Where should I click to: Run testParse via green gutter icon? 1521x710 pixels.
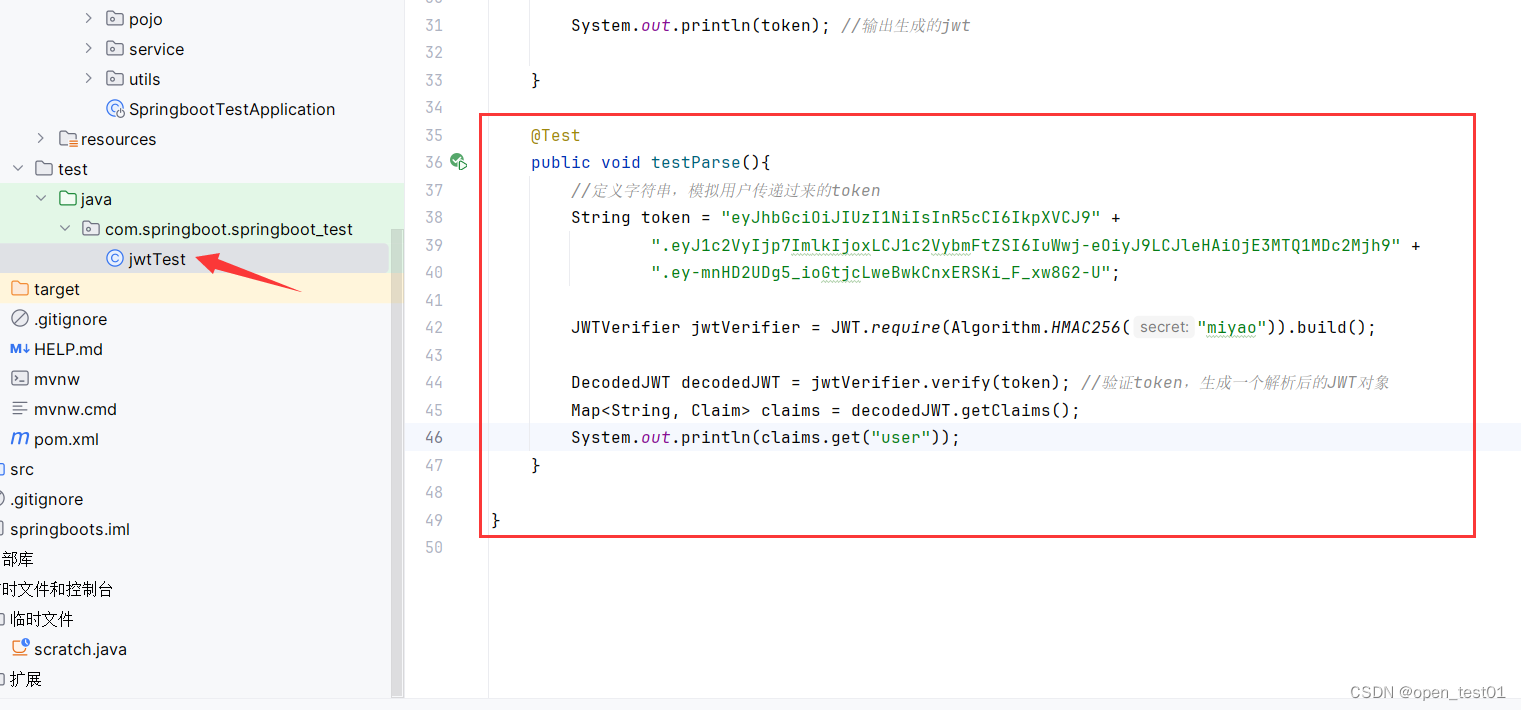(x=458, y=160)
